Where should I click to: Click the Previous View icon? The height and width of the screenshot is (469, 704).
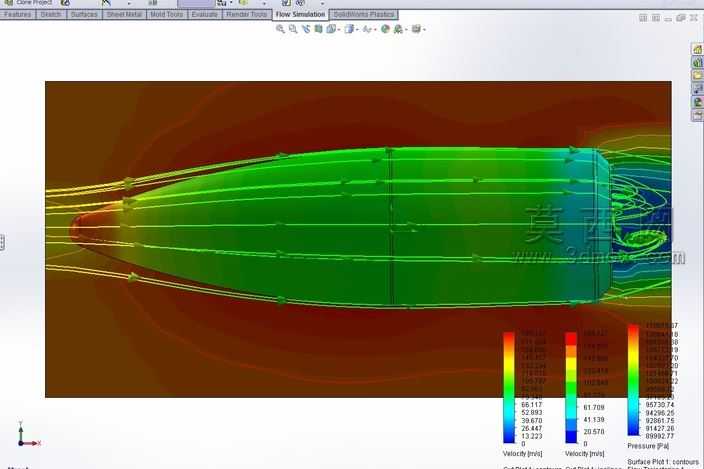pyautogui.click(x=306, y=29)
